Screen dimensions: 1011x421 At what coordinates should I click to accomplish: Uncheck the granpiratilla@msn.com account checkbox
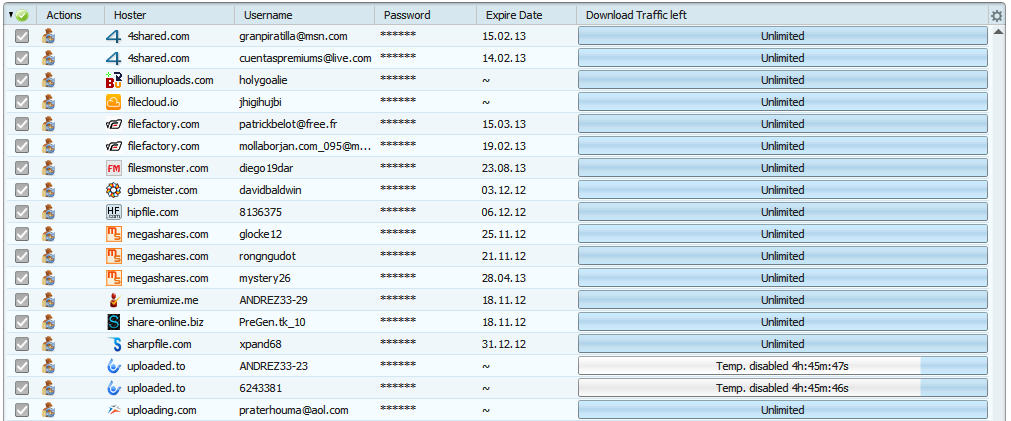[22, 37]
